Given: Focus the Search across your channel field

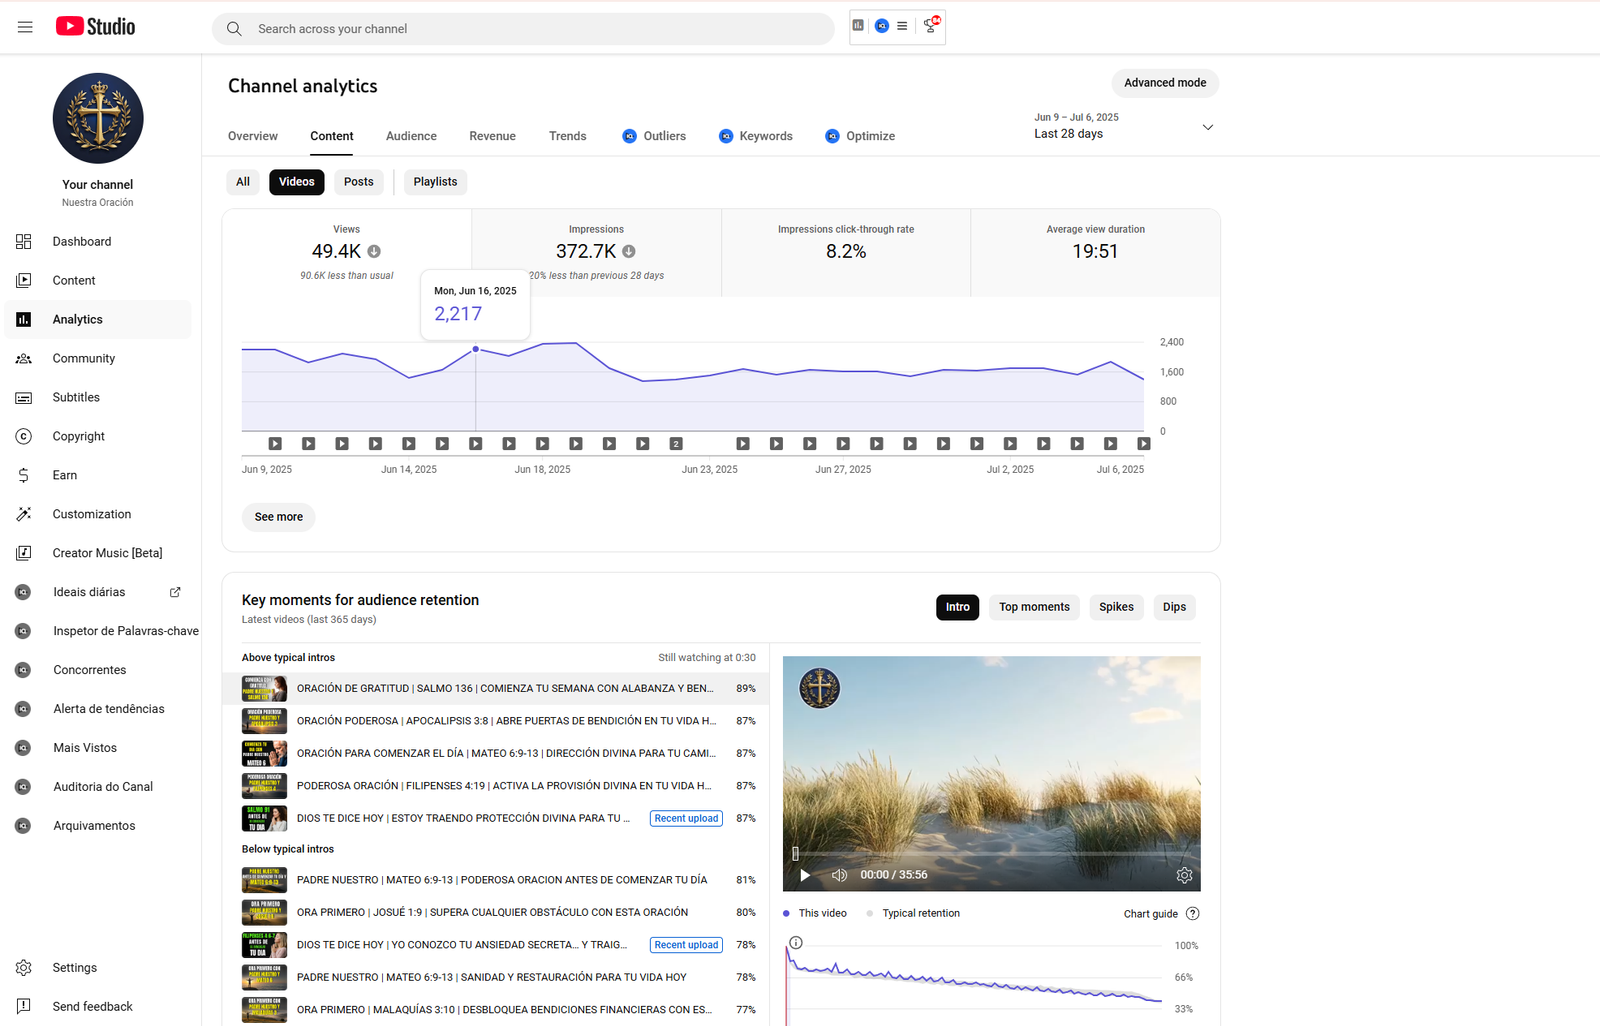Looking at the screenshot, I should point(523,29).
